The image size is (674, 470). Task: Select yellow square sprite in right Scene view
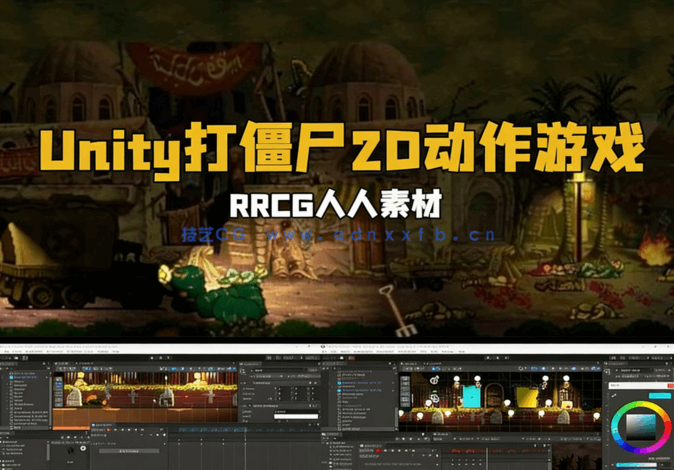[527, 397]
